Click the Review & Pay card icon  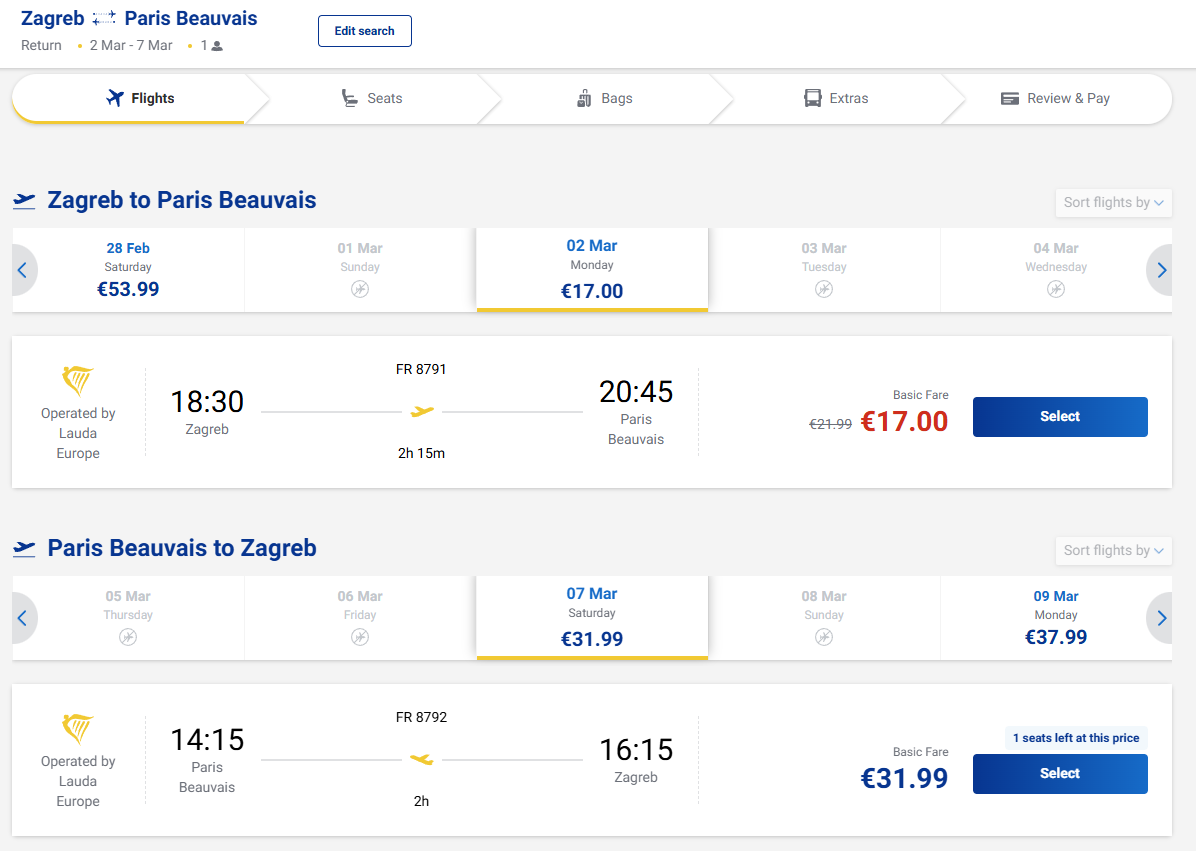(1010, 98)
